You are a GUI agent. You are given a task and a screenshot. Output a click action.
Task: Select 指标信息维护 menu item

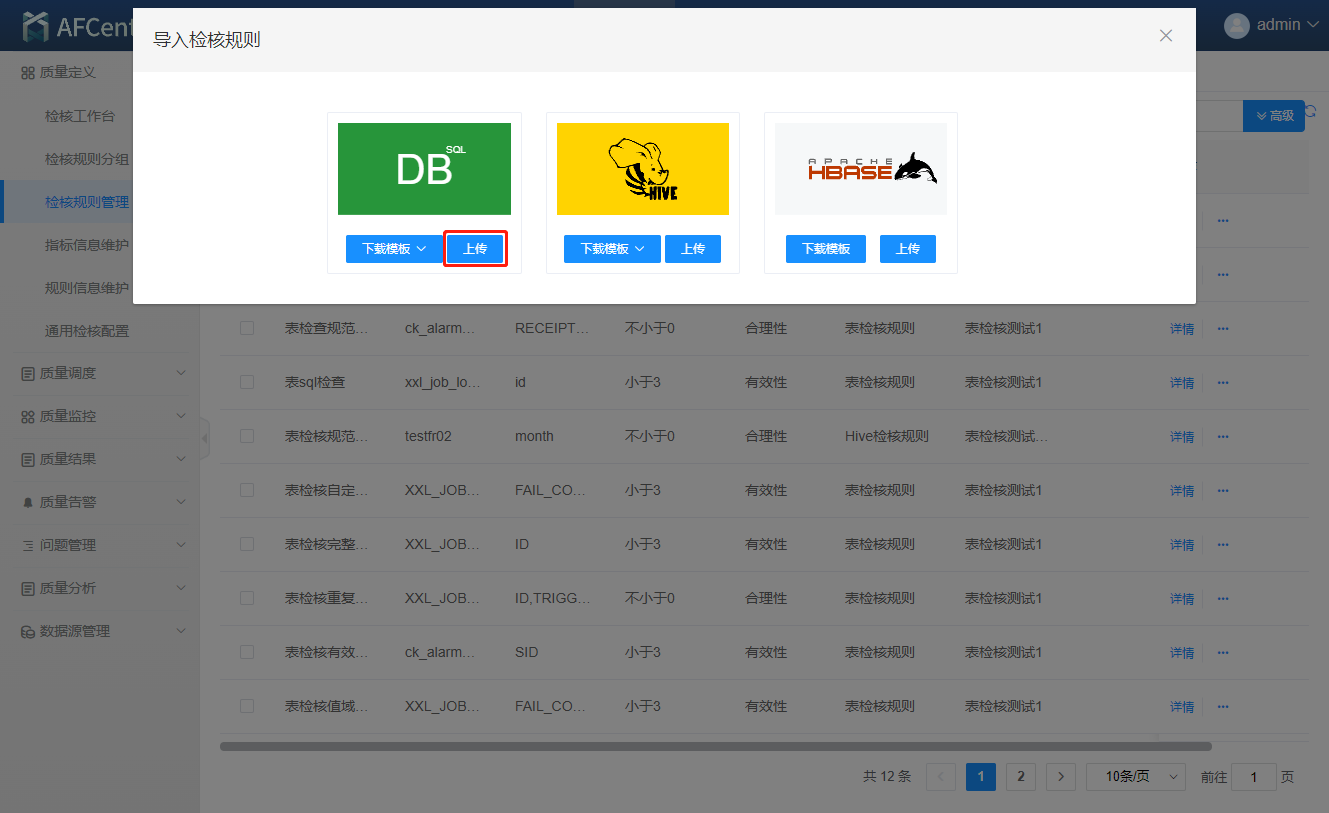(x=87, y=245)
